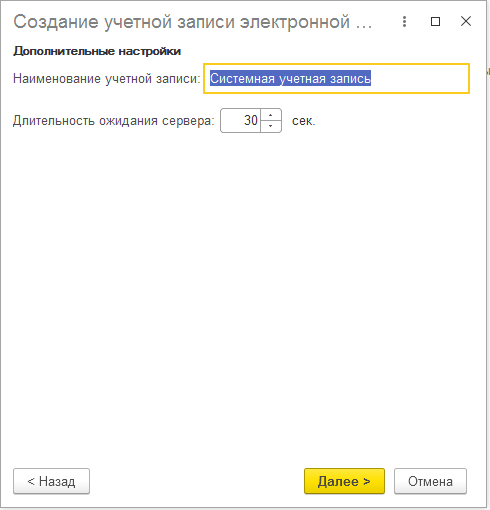
Task: Open the three-dot more actions menu
Action: 404,22
